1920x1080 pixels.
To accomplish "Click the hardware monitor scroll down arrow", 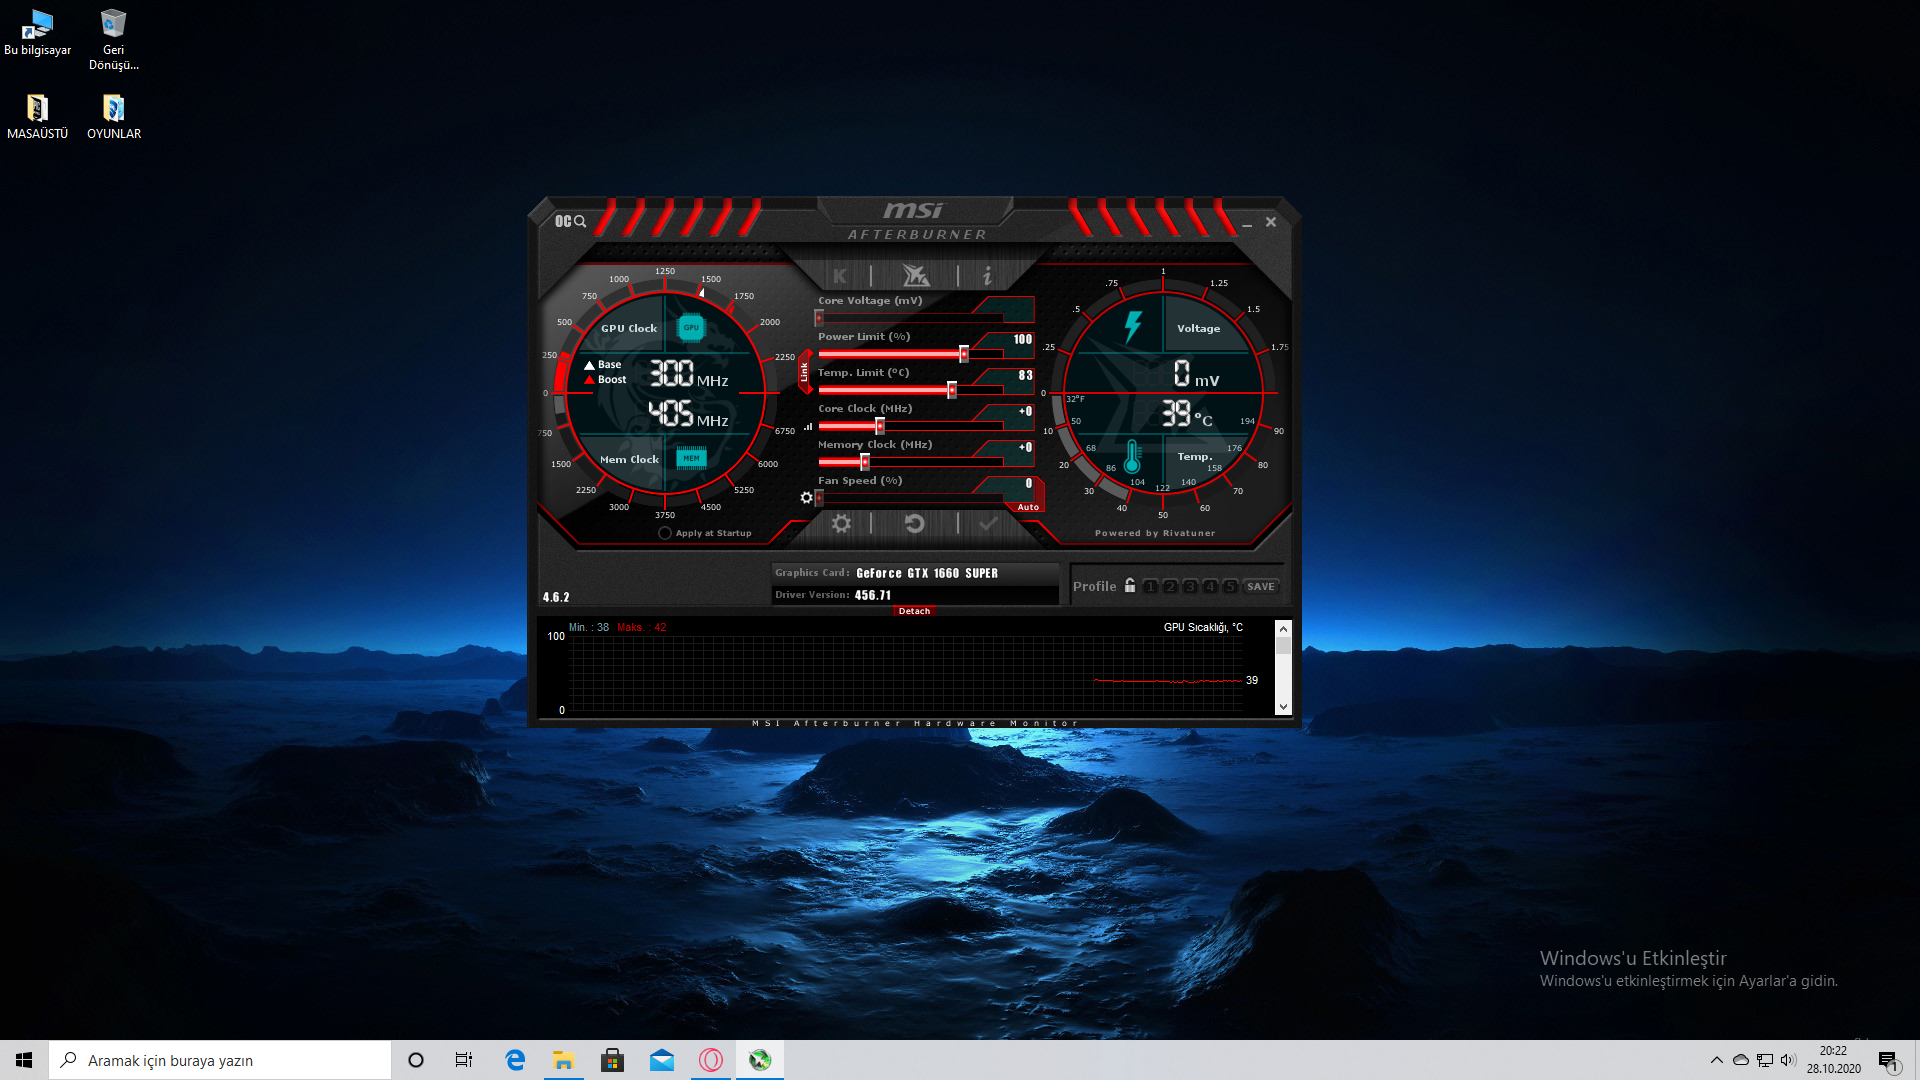I will tap(1283, 706).
